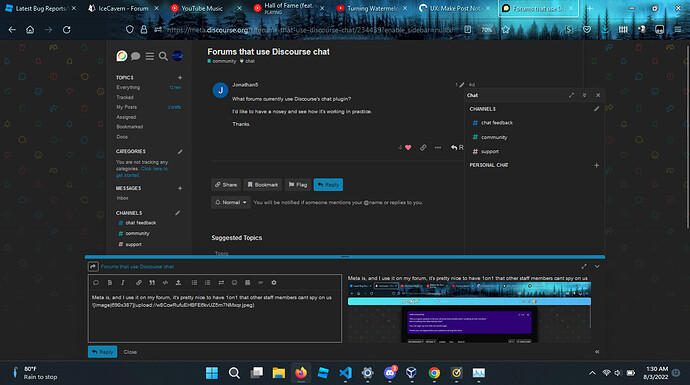The width and height of the screenshot is (690, 385).
Task: Open Inbox under Messages
Action: click(x=122, y=198)
